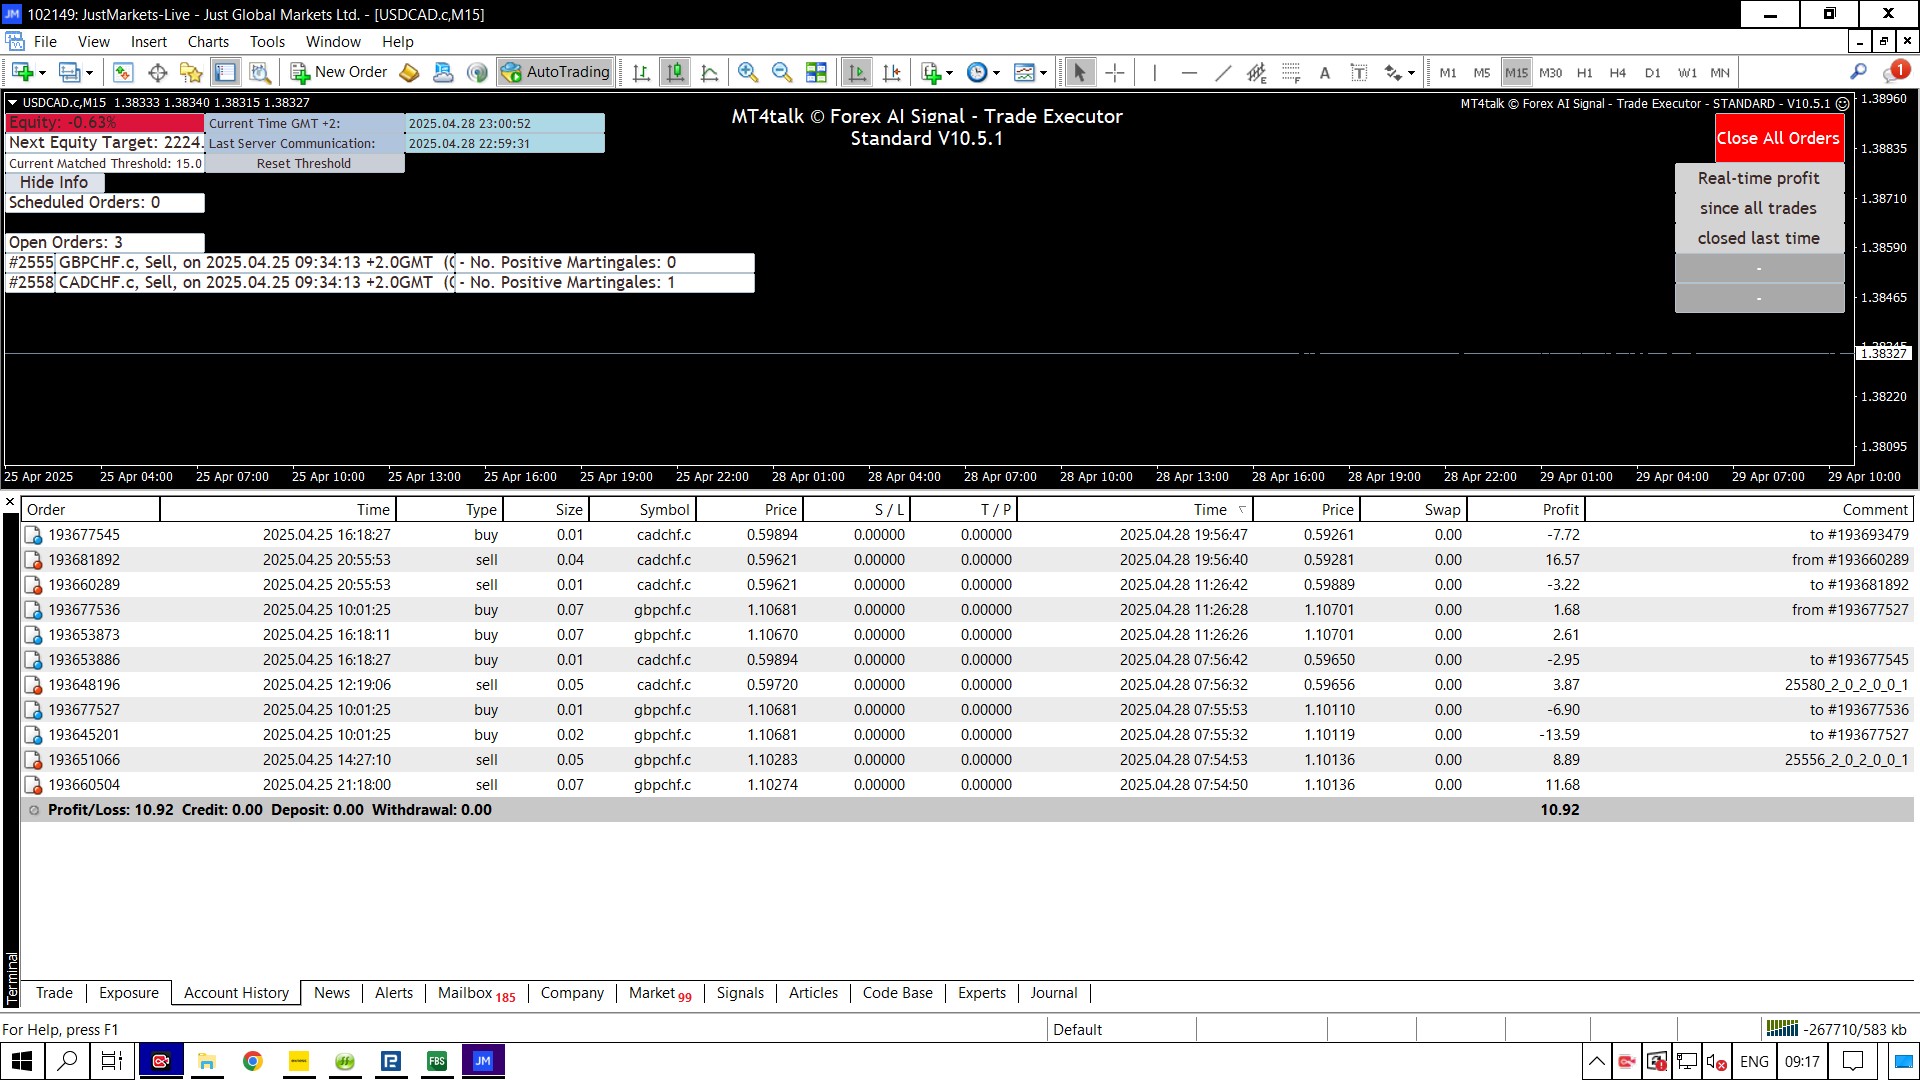1920x1080 pixels.
Task: Open the search magnifier in toolbar
Action: 1858,72
